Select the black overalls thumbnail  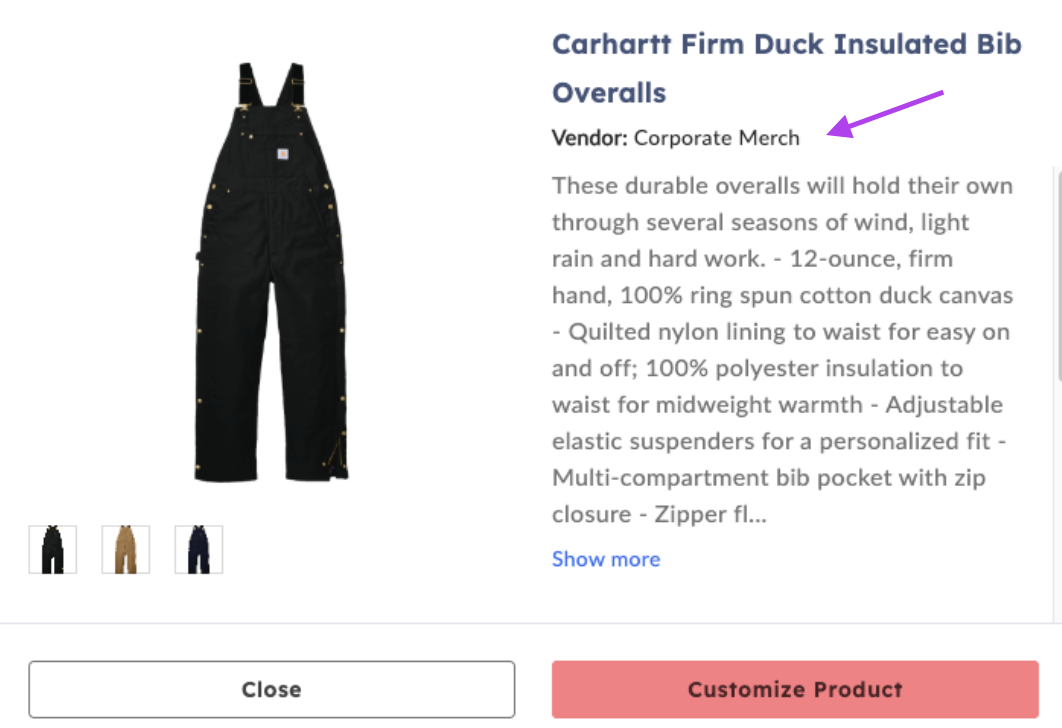(53, 549)
